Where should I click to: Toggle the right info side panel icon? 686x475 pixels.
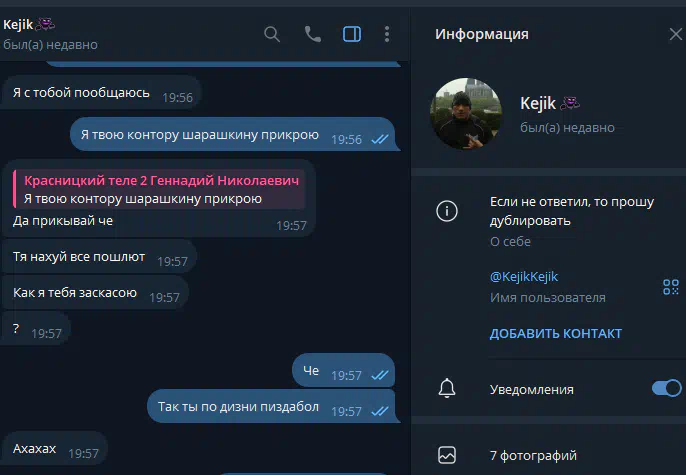coord(352,34)
